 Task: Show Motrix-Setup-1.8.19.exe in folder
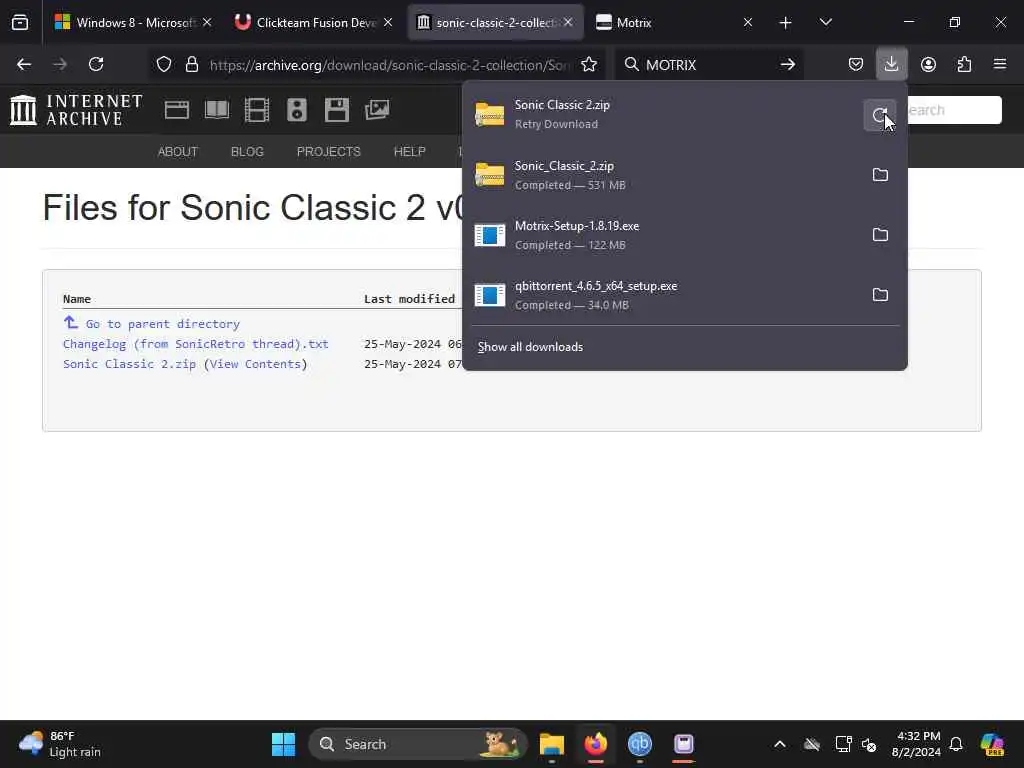pos(880,235)
